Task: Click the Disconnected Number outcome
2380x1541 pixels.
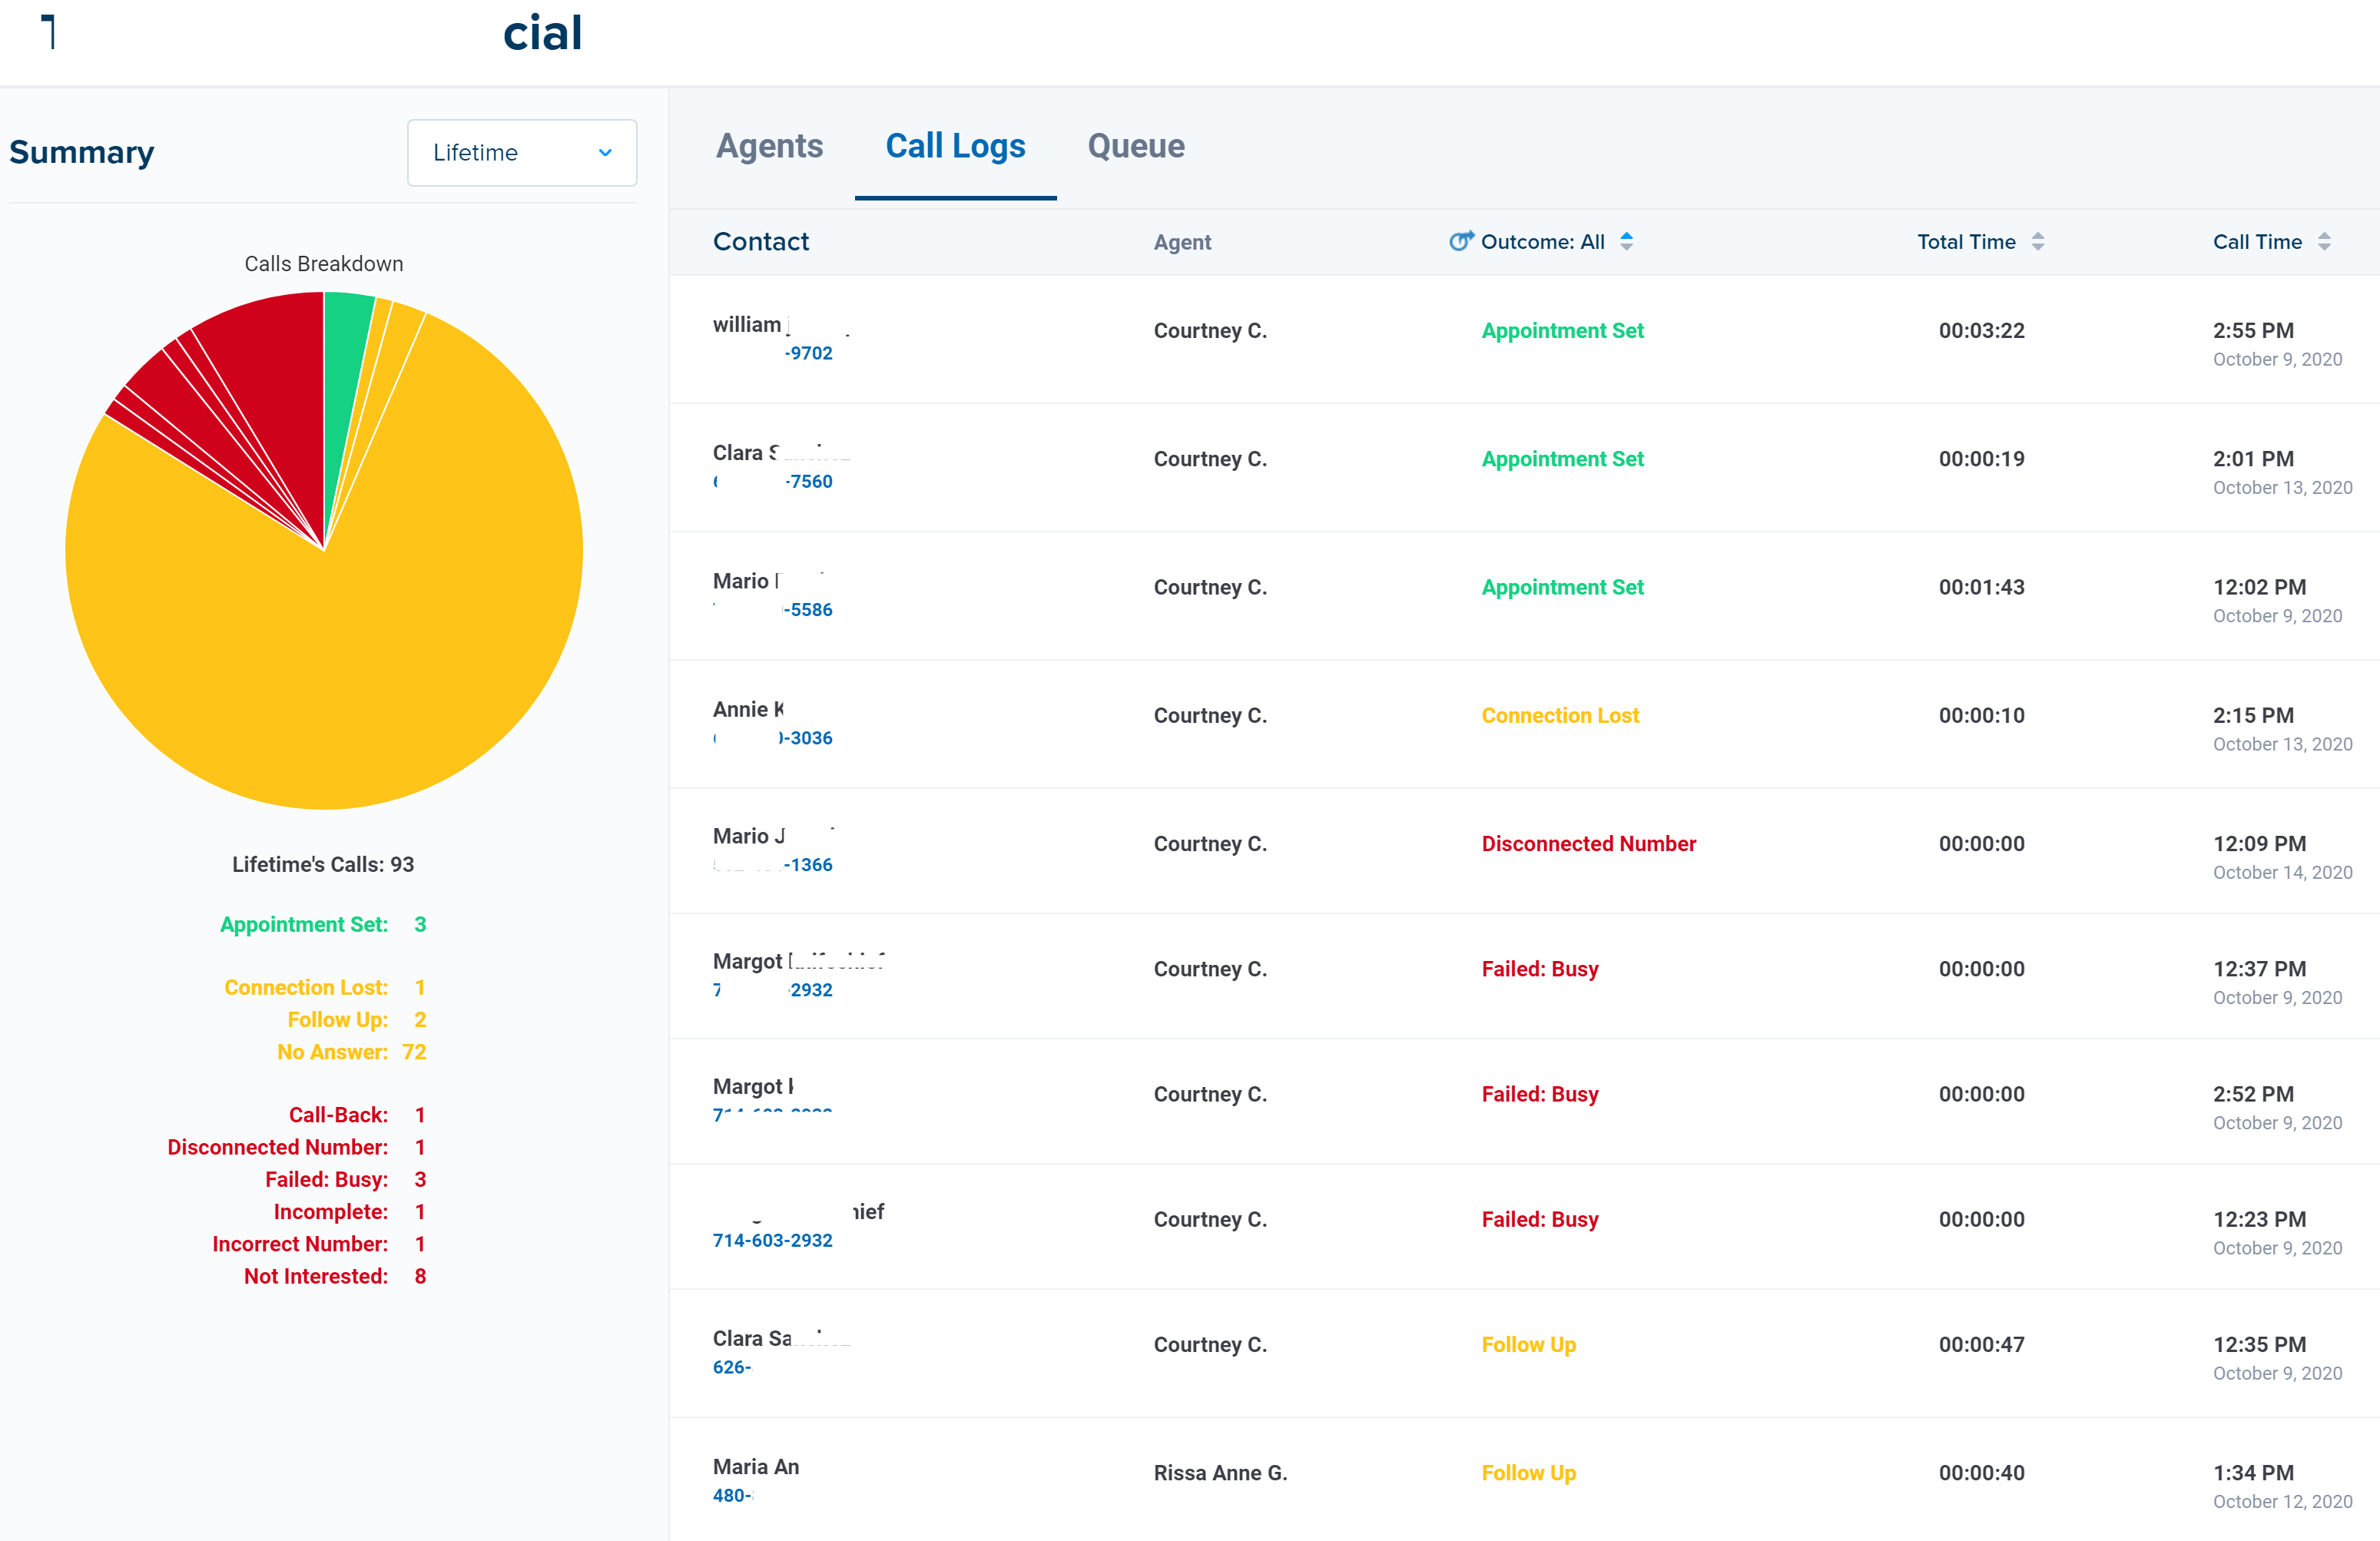Action: (1588, 843)
